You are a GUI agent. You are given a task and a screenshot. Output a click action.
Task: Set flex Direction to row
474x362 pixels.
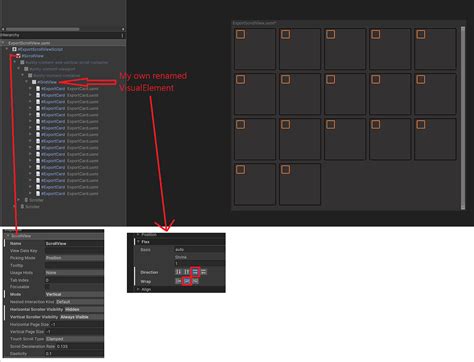(195, 272)
